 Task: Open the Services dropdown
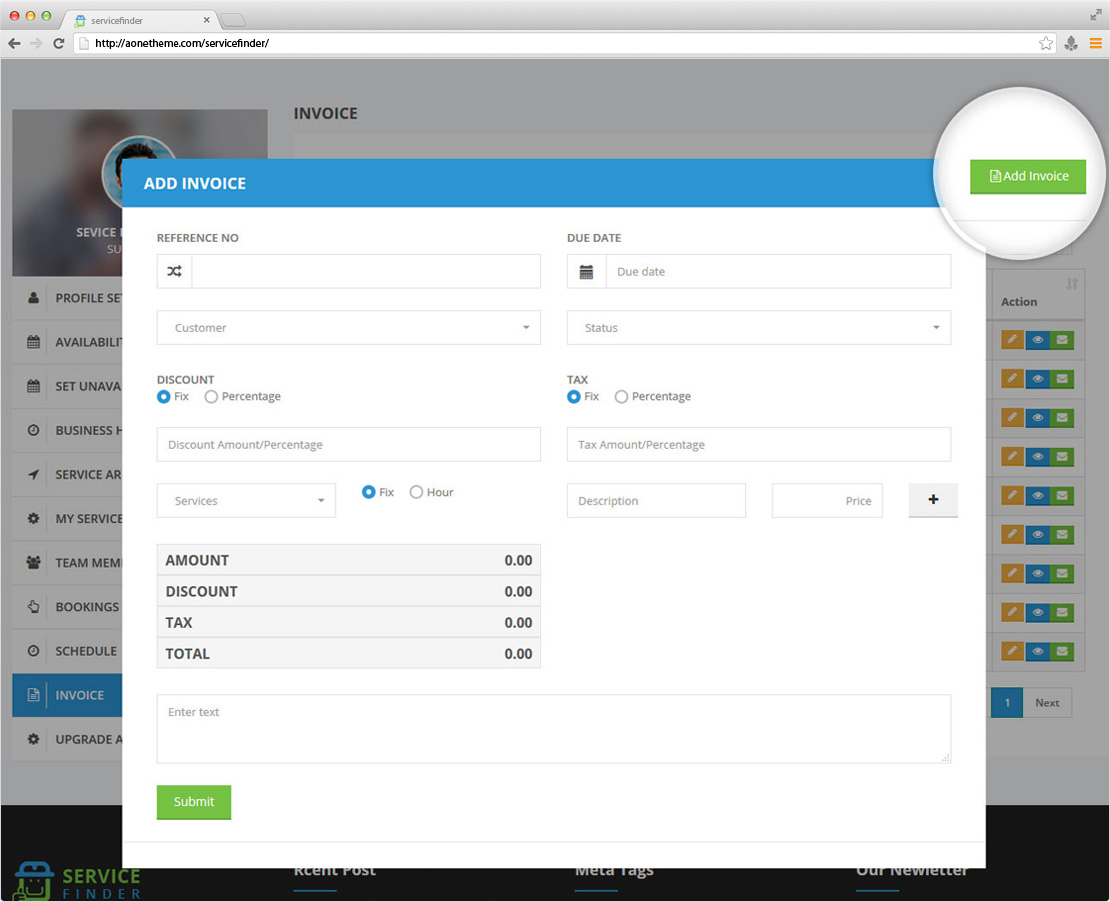click(x=246, y=501)
